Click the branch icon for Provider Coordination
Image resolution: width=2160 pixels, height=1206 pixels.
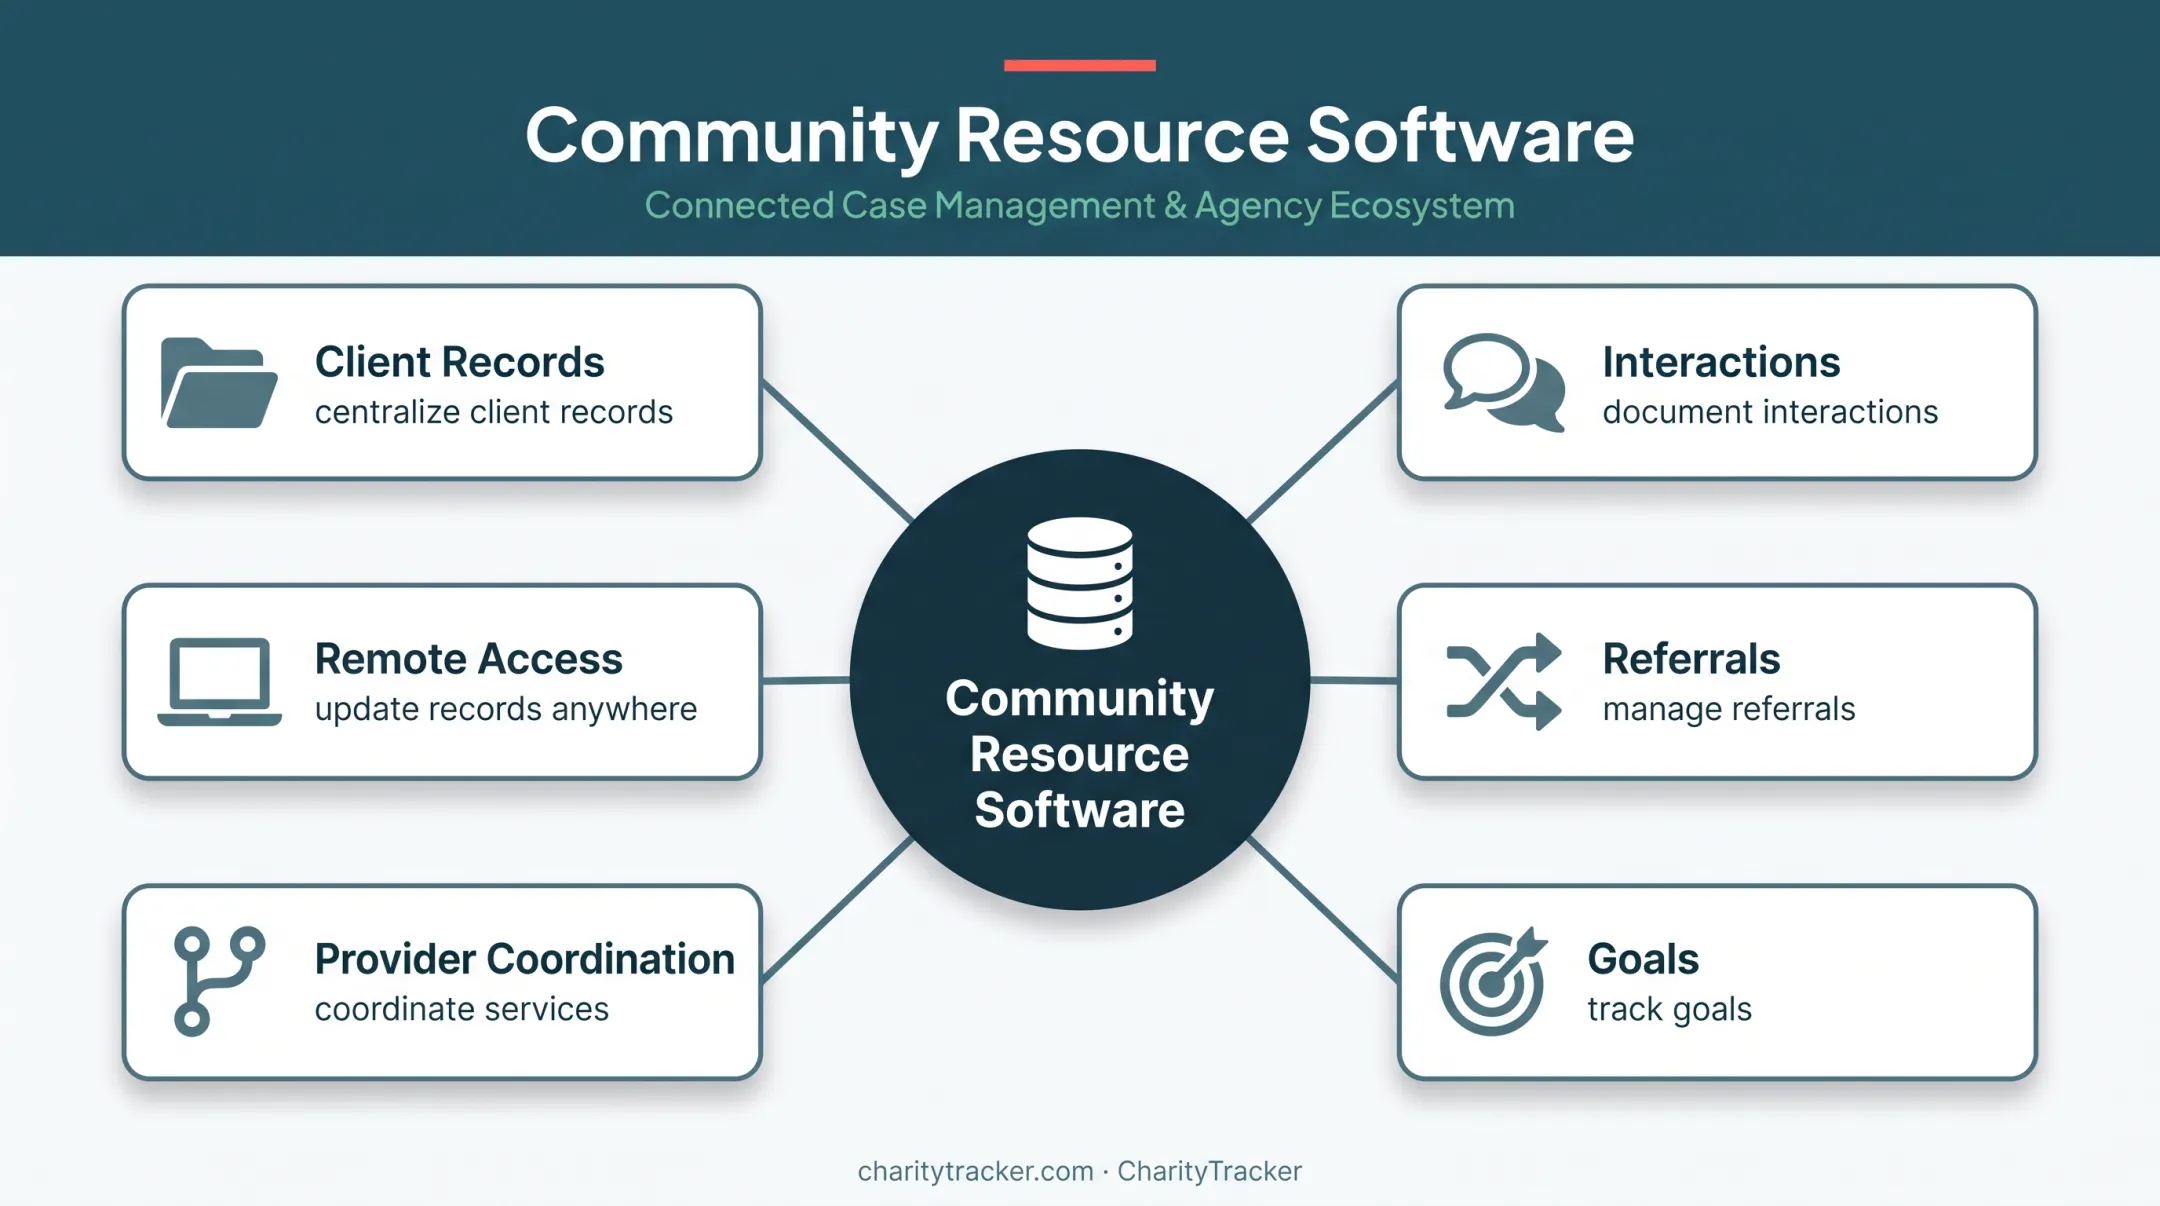(x=219, y=981)
